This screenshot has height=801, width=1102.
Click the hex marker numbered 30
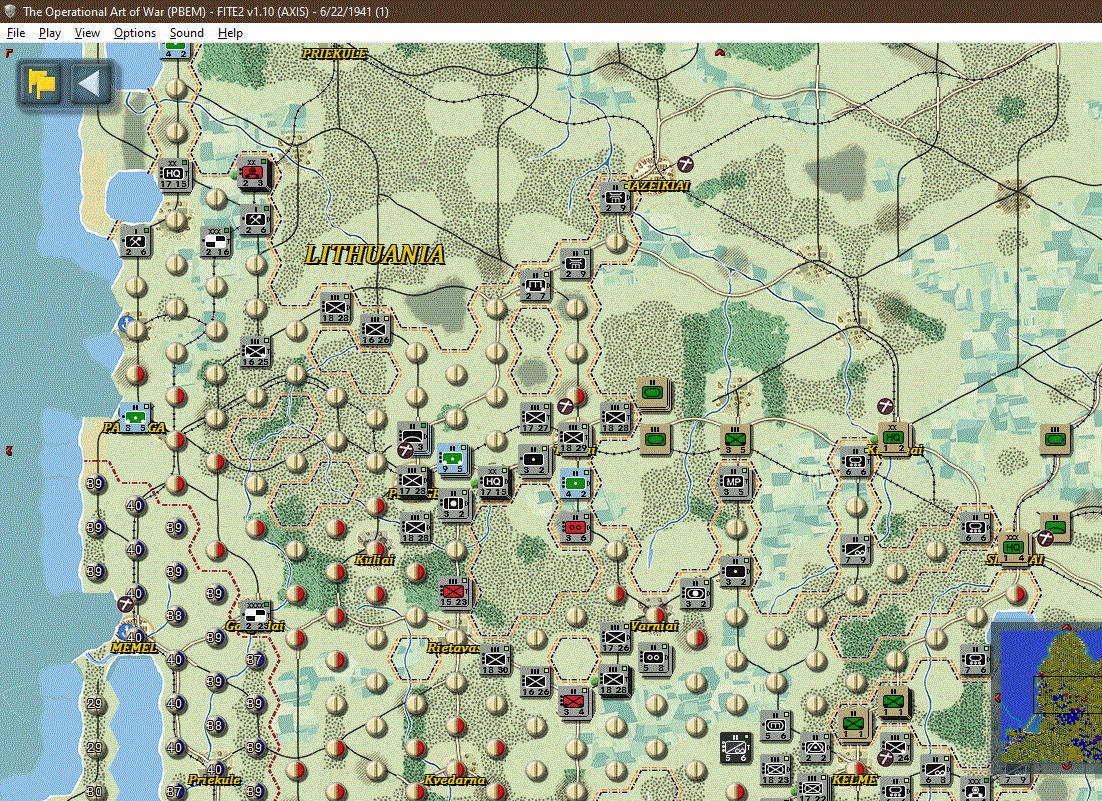click(x=94, y=791)
